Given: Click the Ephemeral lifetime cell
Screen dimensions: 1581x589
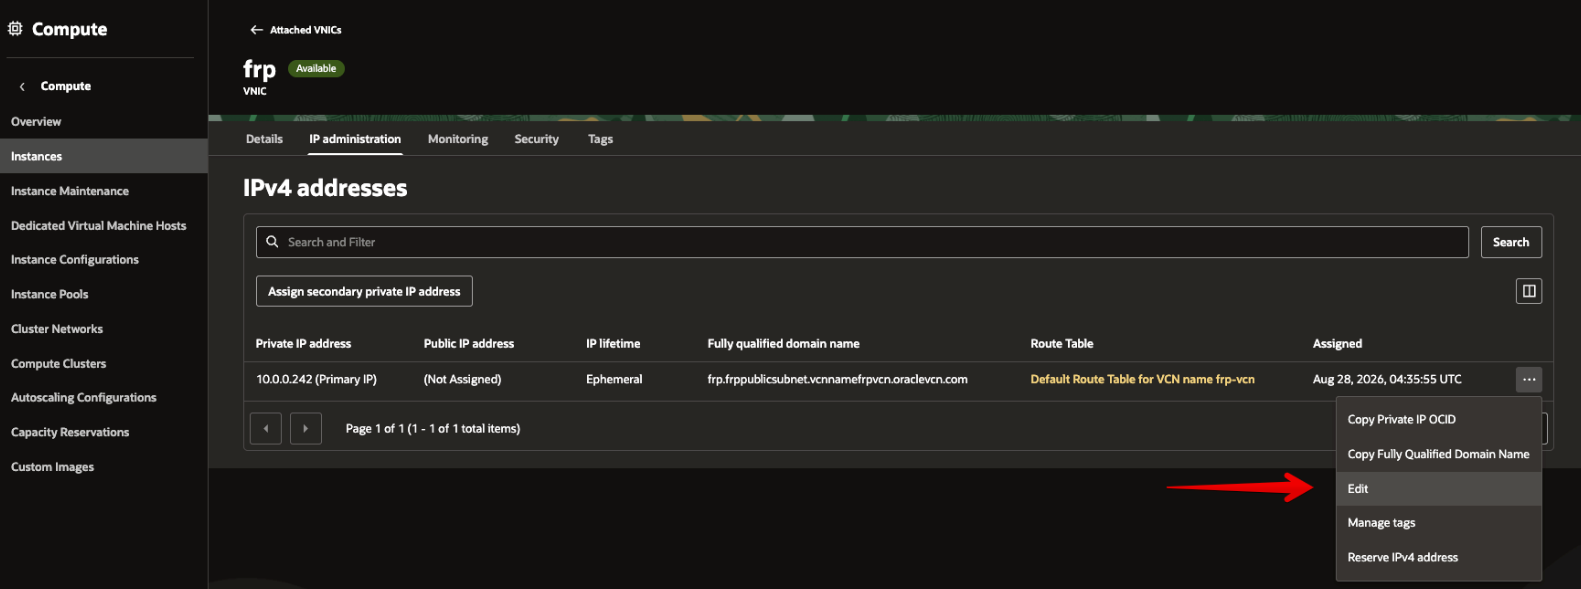Looking at the screenshot, I should tap(614, 380).
